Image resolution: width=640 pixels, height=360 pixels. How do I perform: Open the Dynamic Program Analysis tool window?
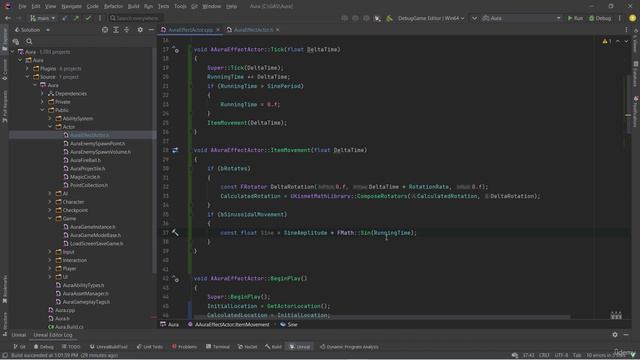tap(349, 347)
